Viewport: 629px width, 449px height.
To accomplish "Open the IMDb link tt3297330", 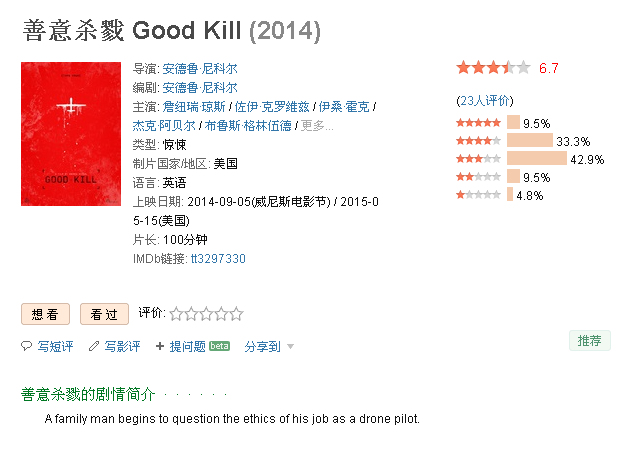I will [x=218, y=259].
